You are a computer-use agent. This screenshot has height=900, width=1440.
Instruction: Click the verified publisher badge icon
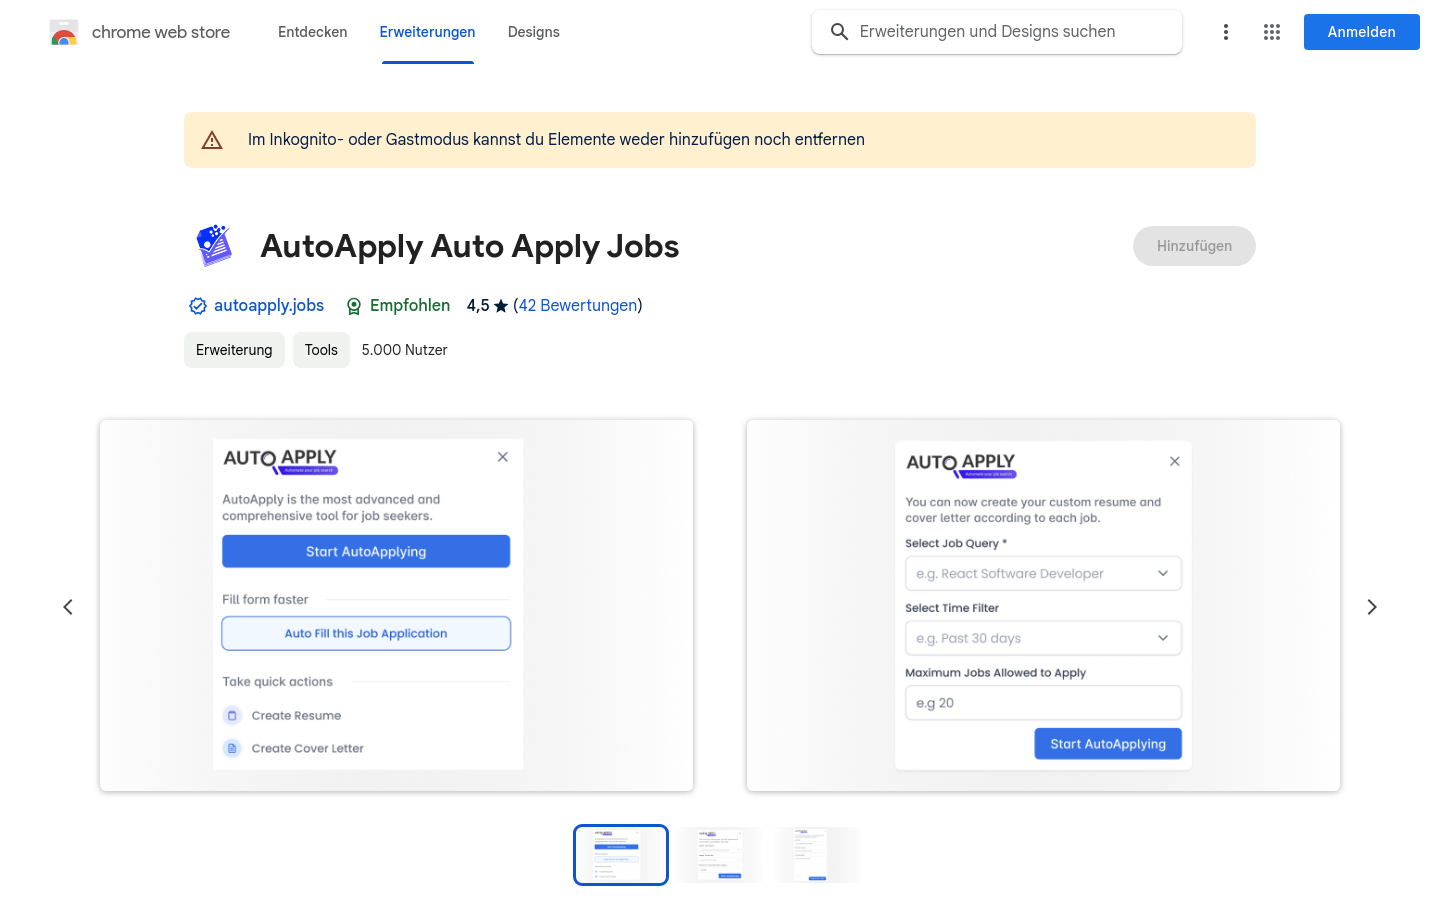coord(198,306)
